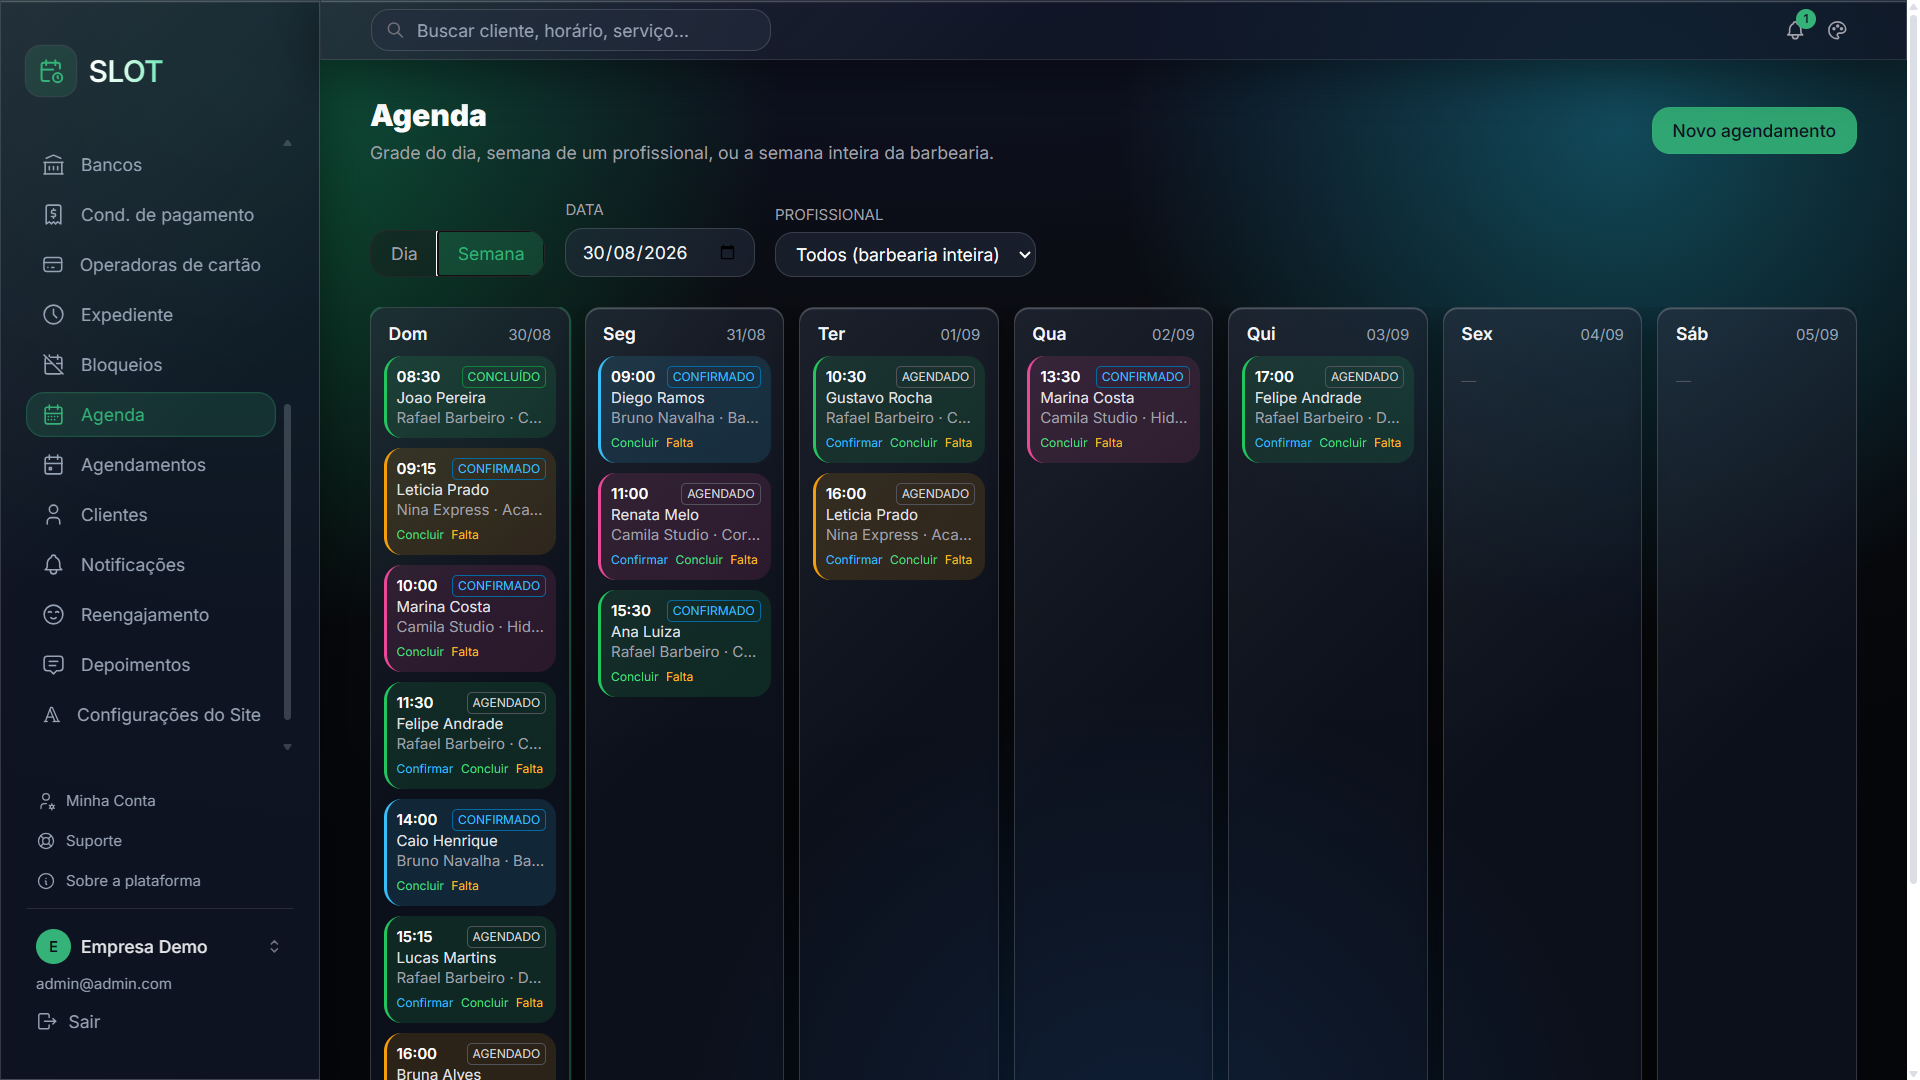Click the Notificações bell icon in sidebar

(x=54, y=565)
